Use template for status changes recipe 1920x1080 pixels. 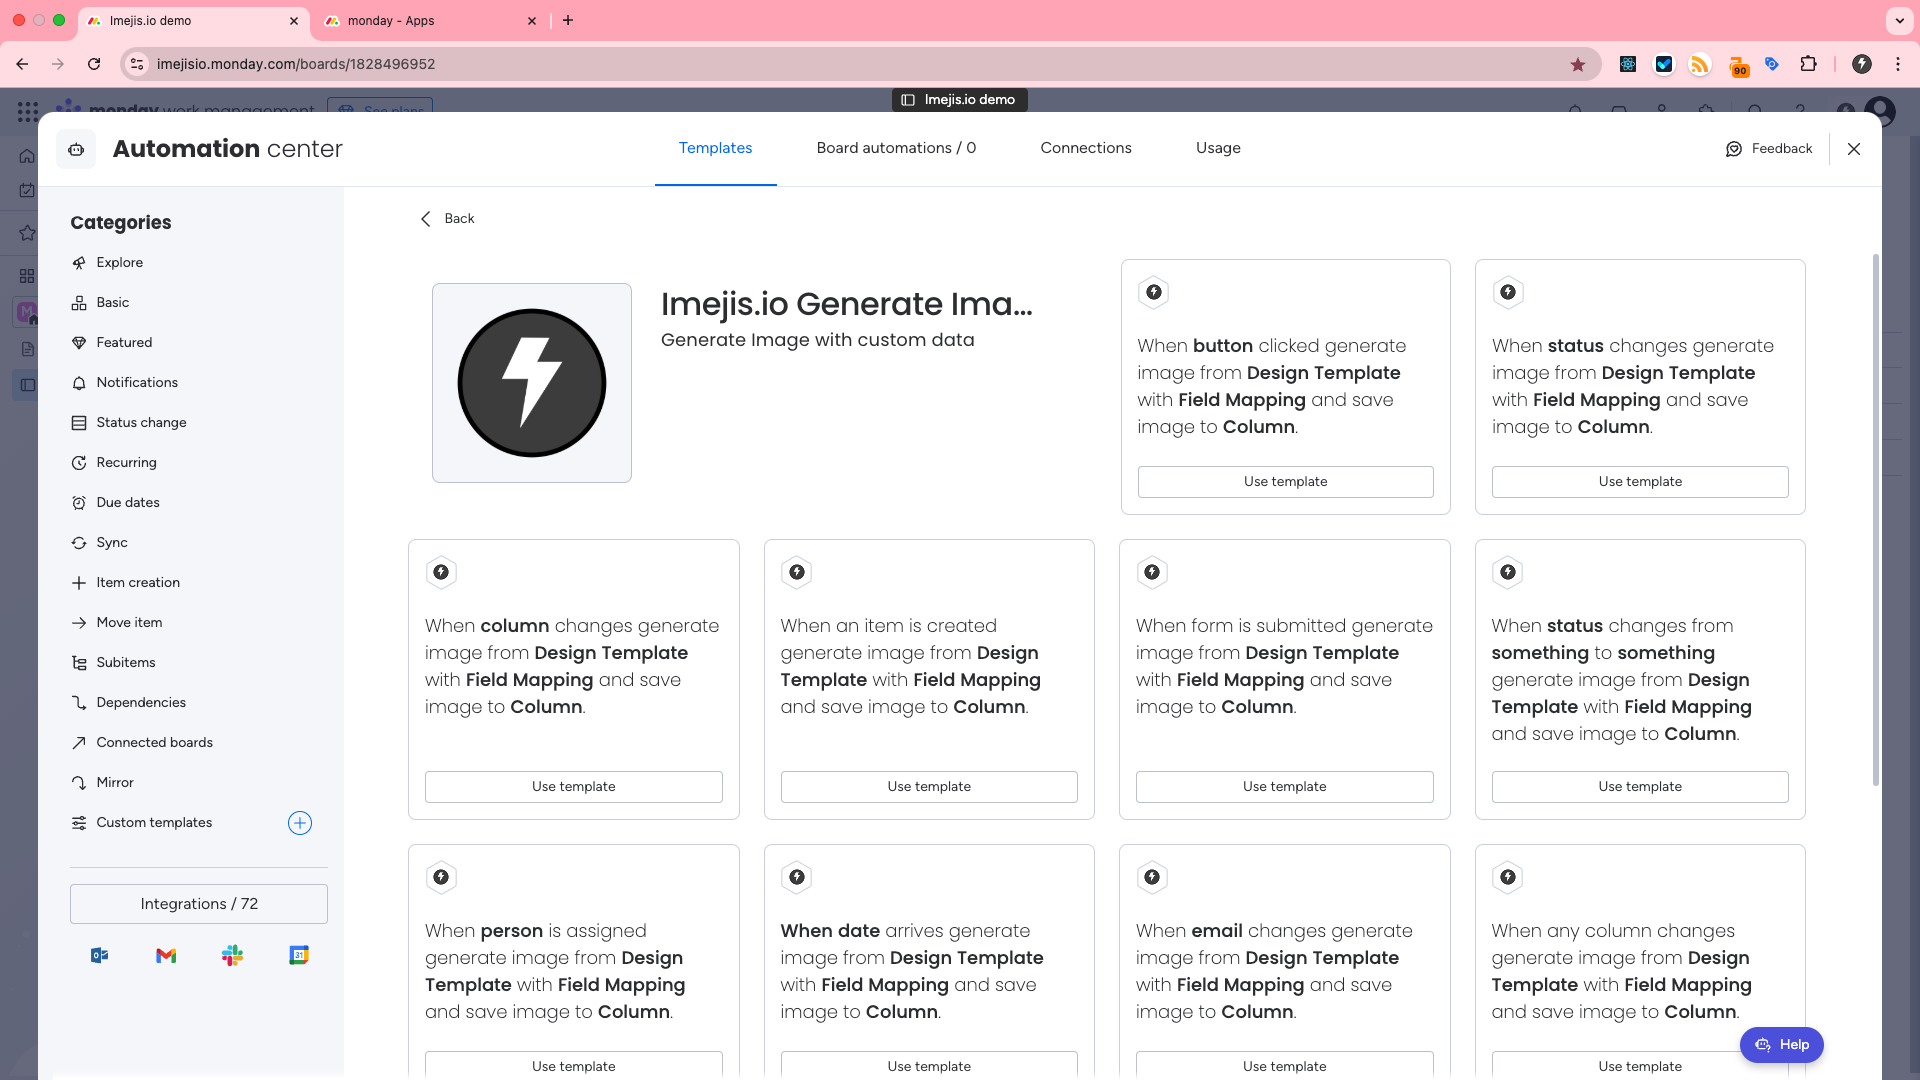tap(1640, 482)
